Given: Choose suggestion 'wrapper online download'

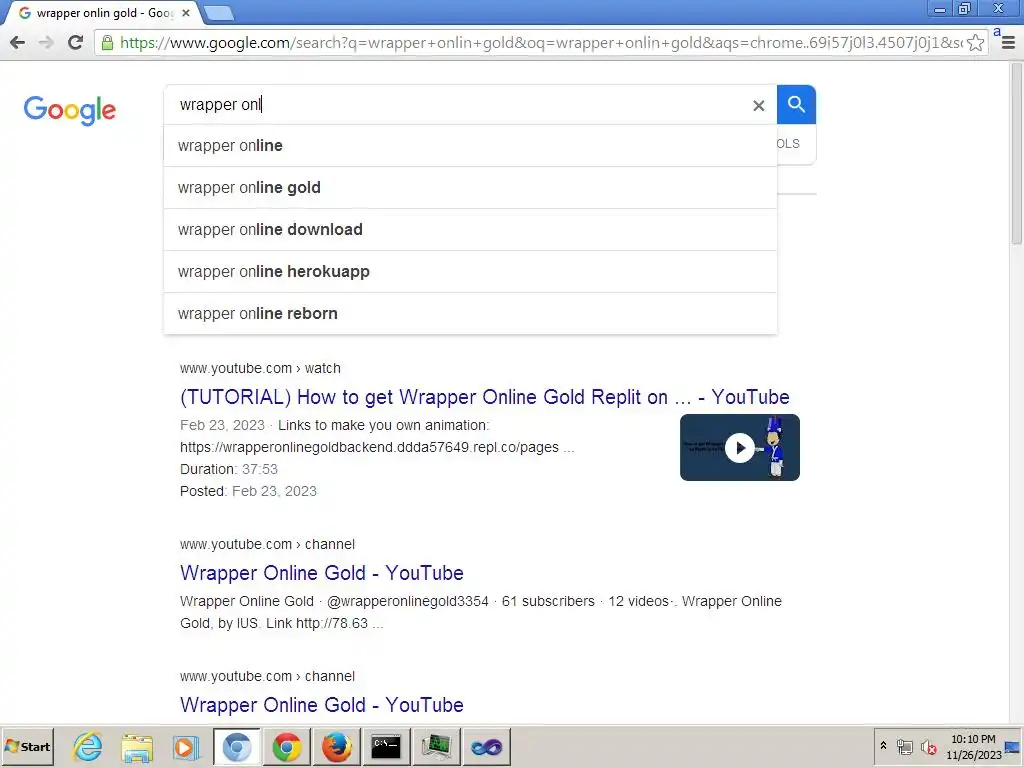Looking at the screenshot, I should pyautogui.click(x=470, y=229).
